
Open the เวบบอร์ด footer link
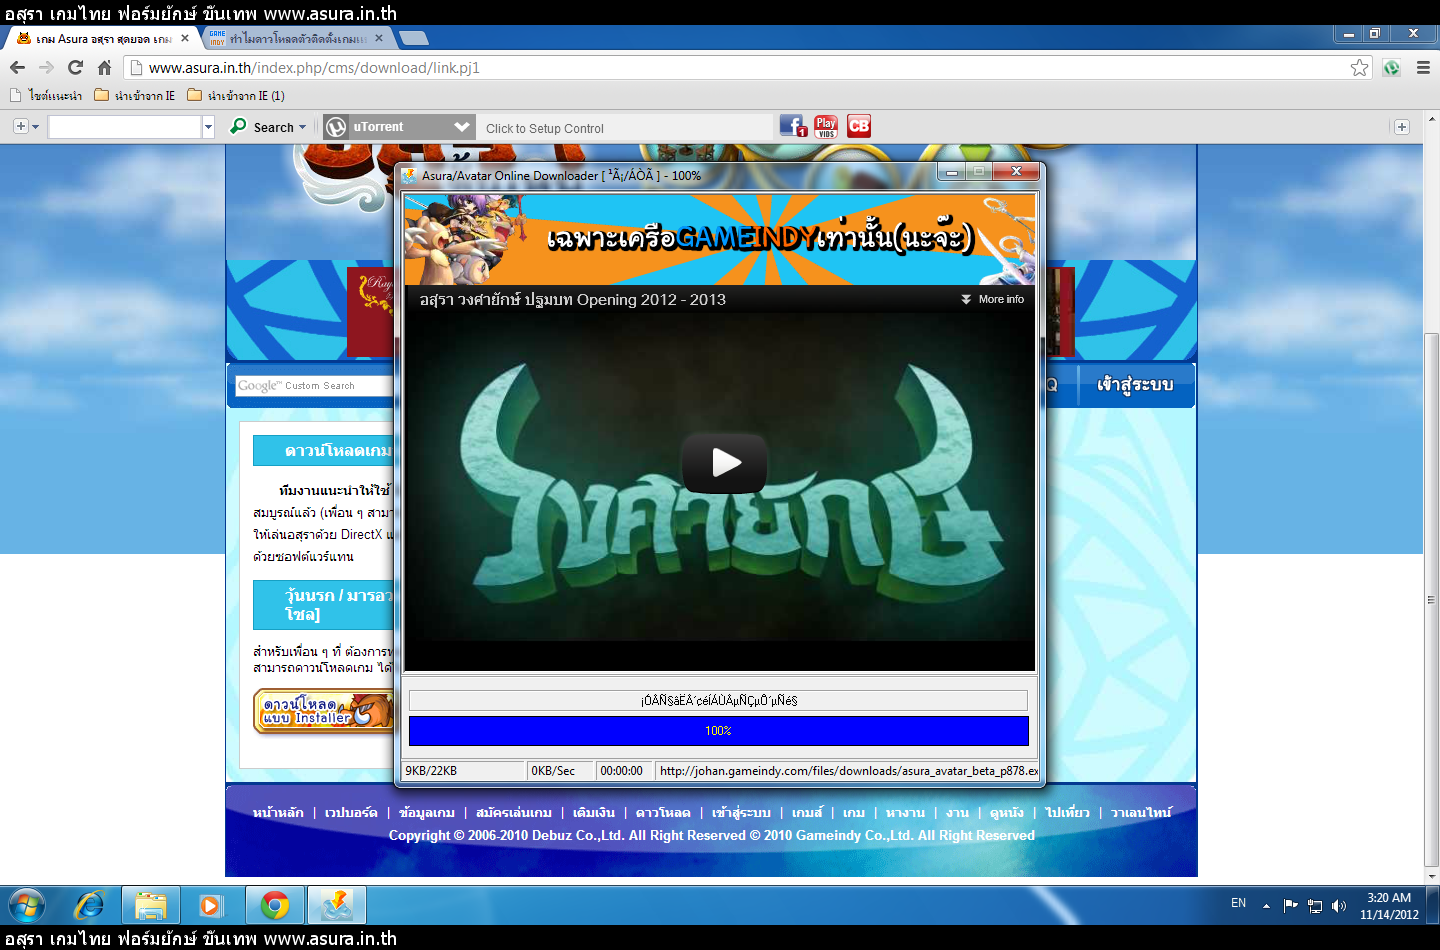[351, 812]
